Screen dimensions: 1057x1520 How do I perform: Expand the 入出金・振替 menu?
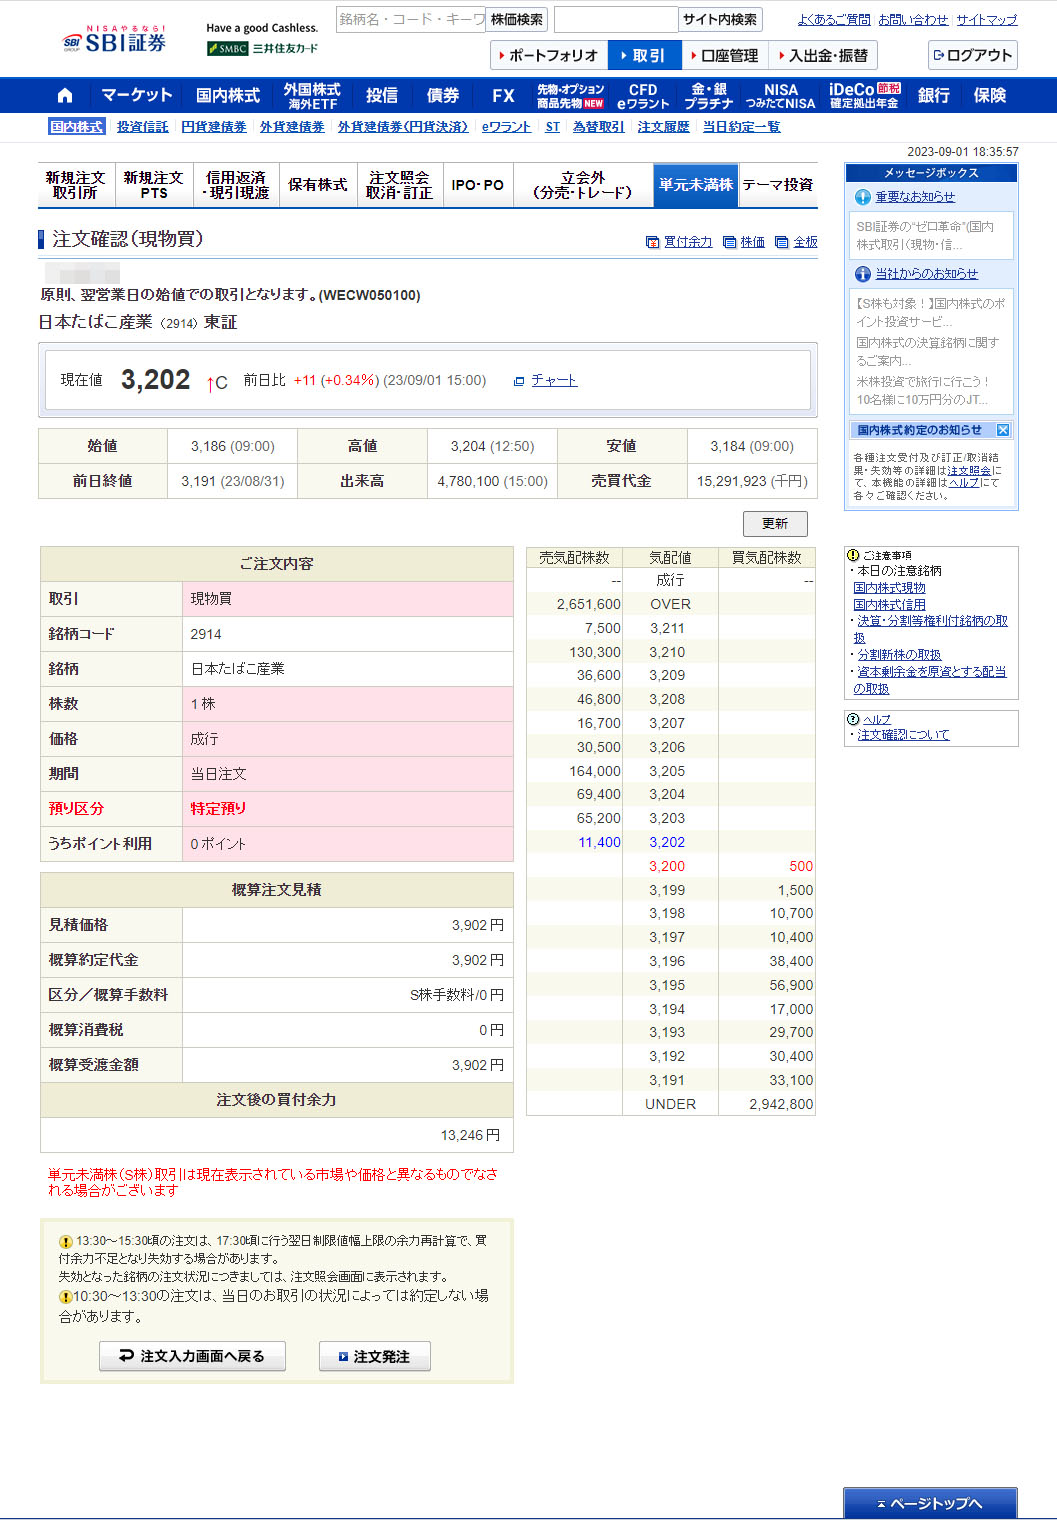(823, 56)
